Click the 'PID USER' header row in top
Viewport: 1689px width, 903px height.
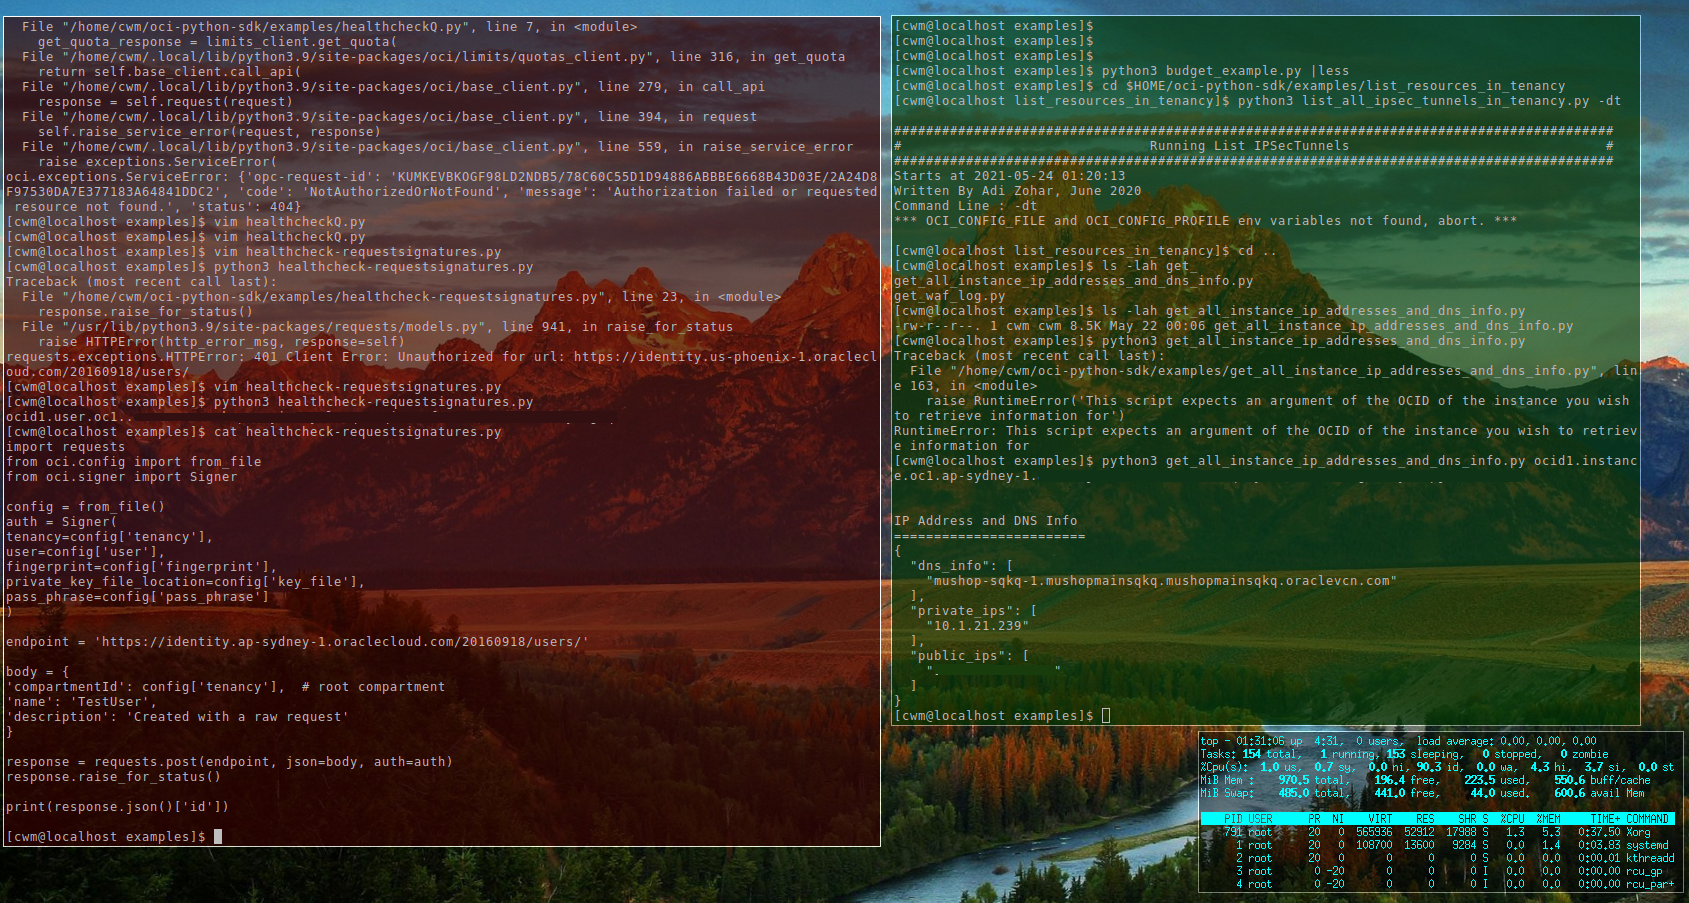1437,819
